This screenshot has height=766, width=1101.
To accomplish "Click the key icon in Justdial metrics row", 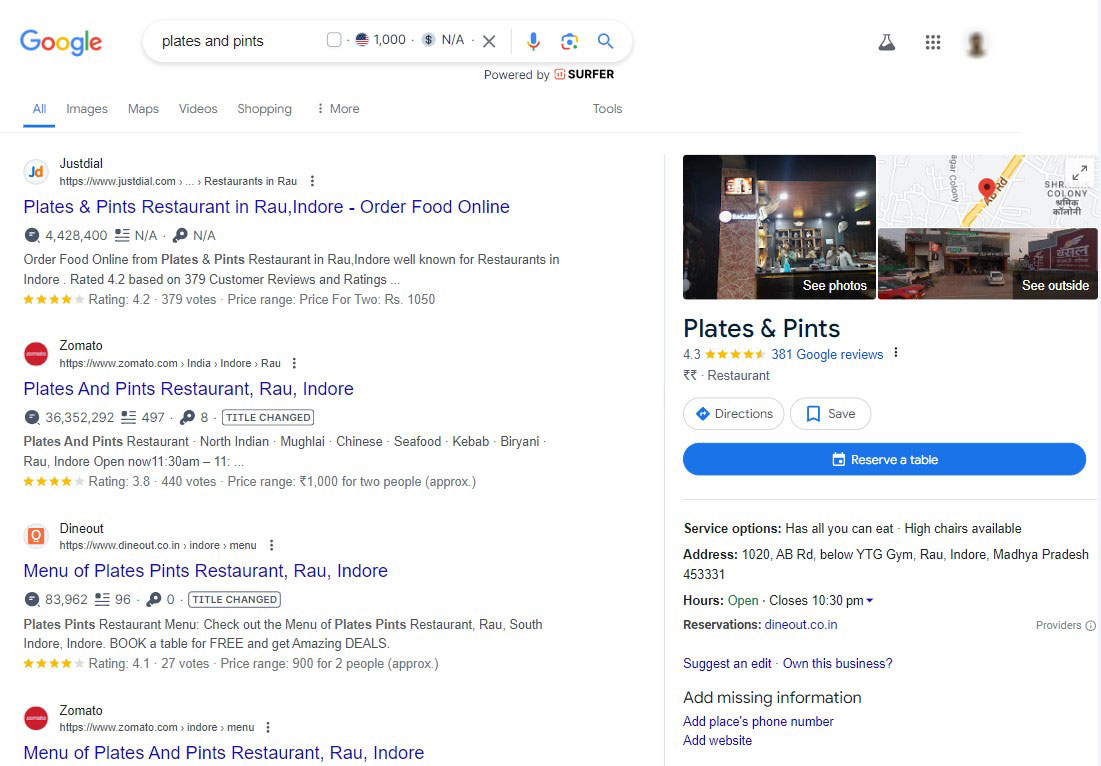I will pyautogui.click(x=180, y=235).
